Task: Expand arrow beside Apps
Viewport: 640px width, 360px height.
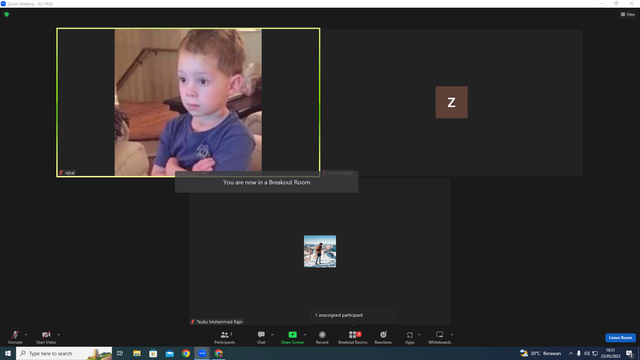Action: click(x=419, y=335)
